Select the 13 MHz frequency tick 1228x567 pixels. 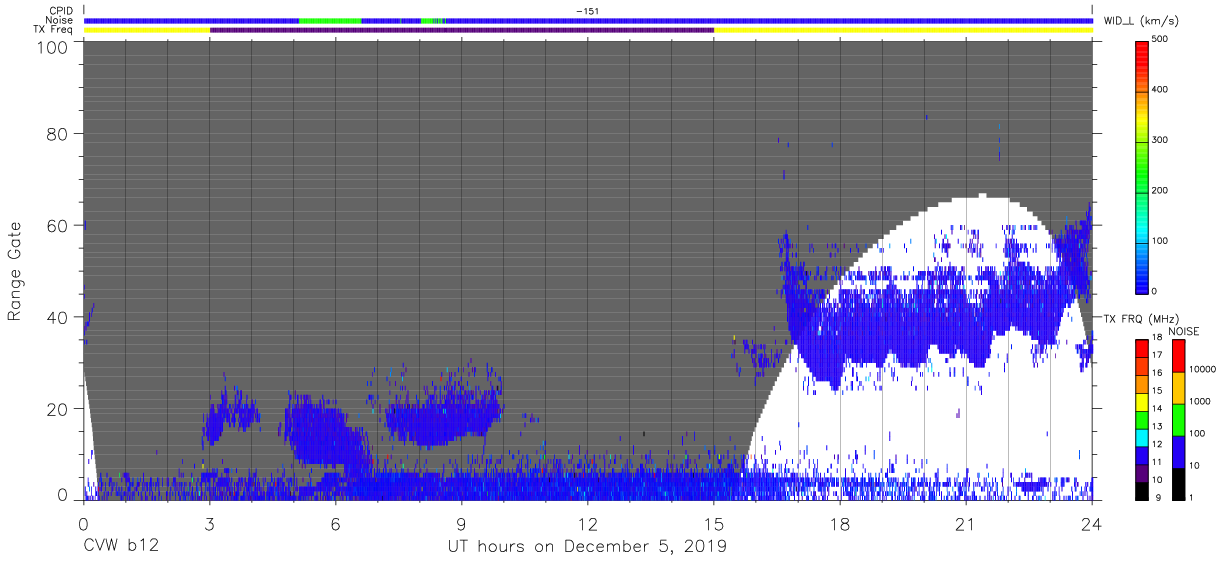pyautogui.click(x=1158, y=426)
